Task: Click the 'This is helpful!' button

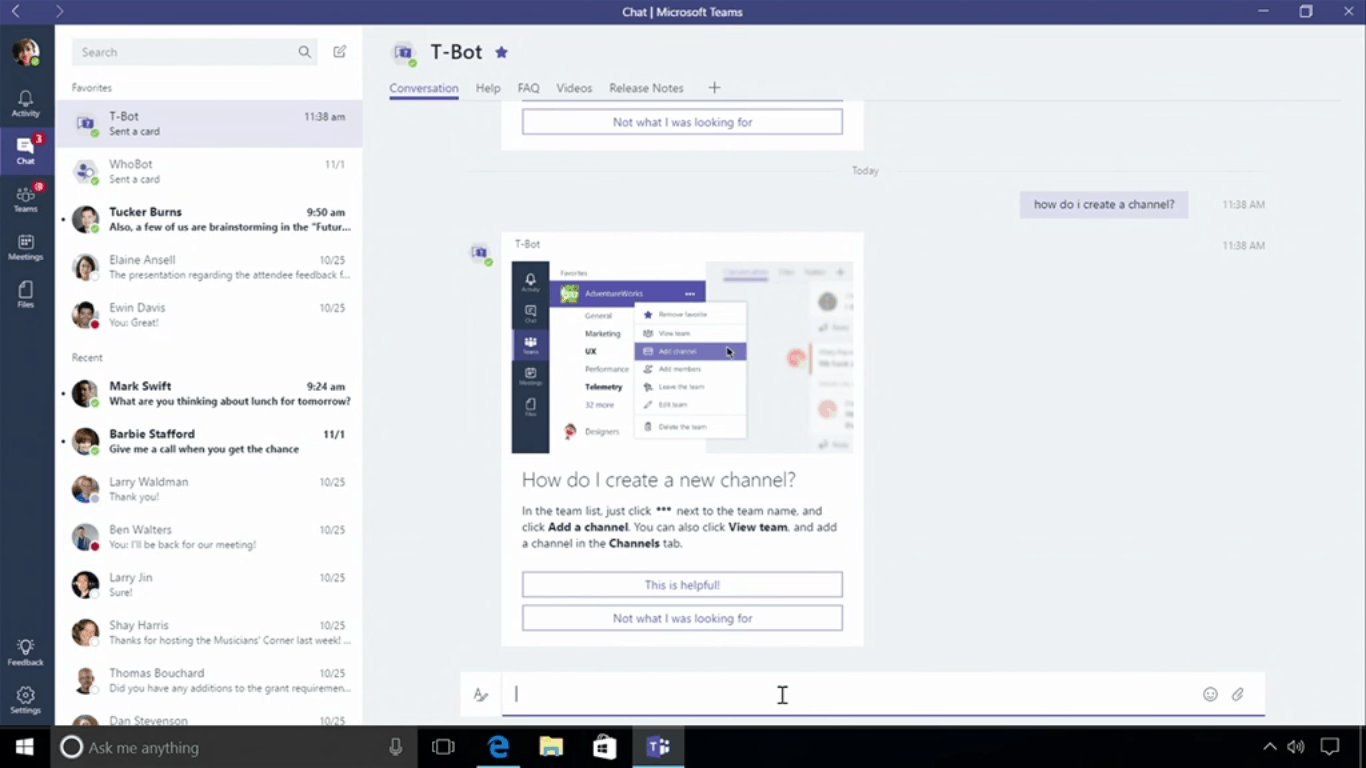Action: (x=682, y=585)
